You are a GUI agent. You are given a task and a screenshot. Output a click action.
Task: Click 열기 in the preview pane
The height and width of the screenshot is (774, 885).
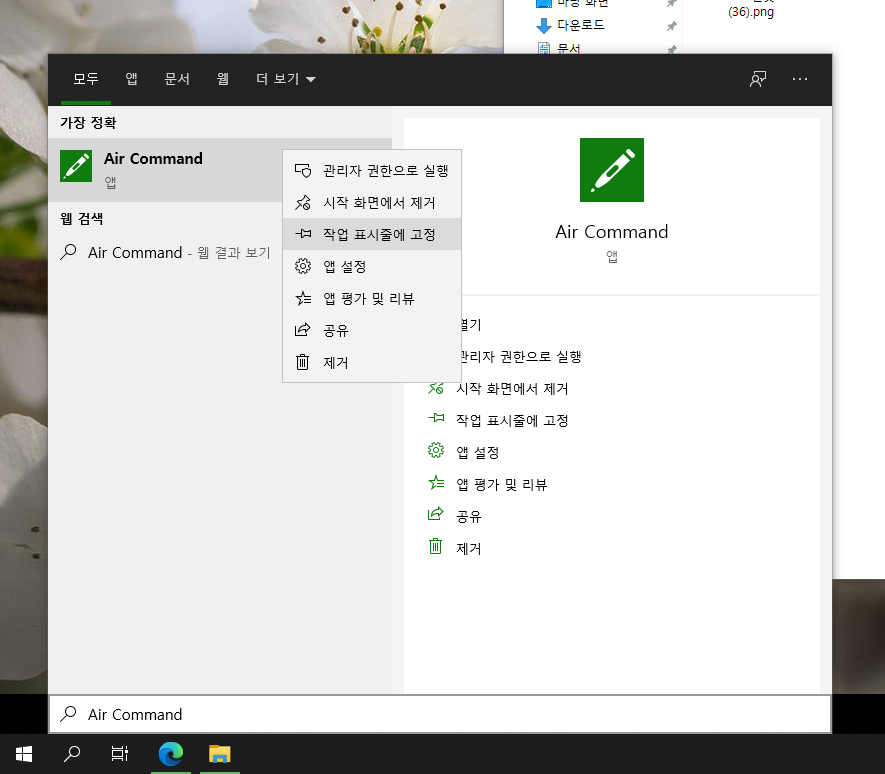coord(470,325)
